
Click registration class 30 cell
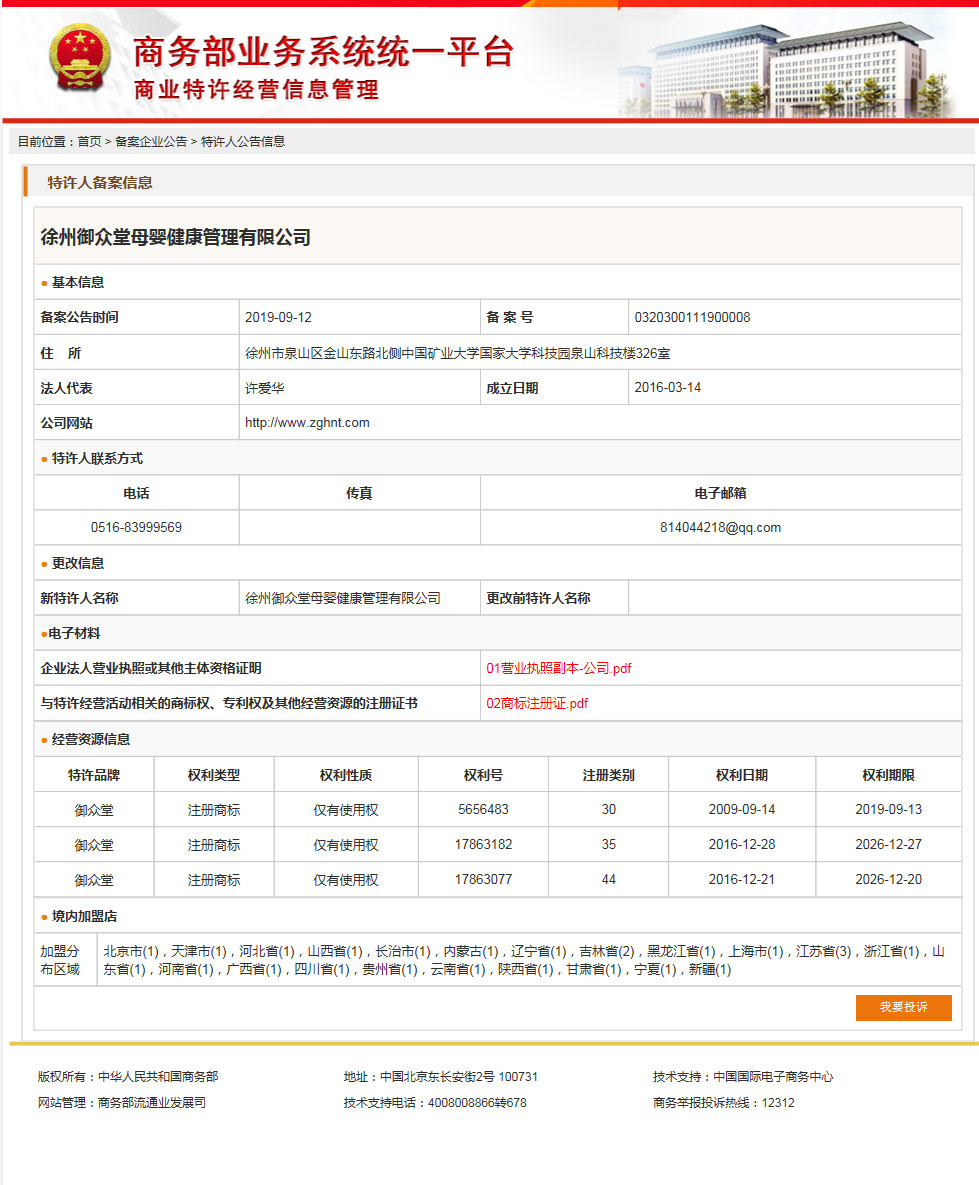pyautogui.click(x=609, y=809)
